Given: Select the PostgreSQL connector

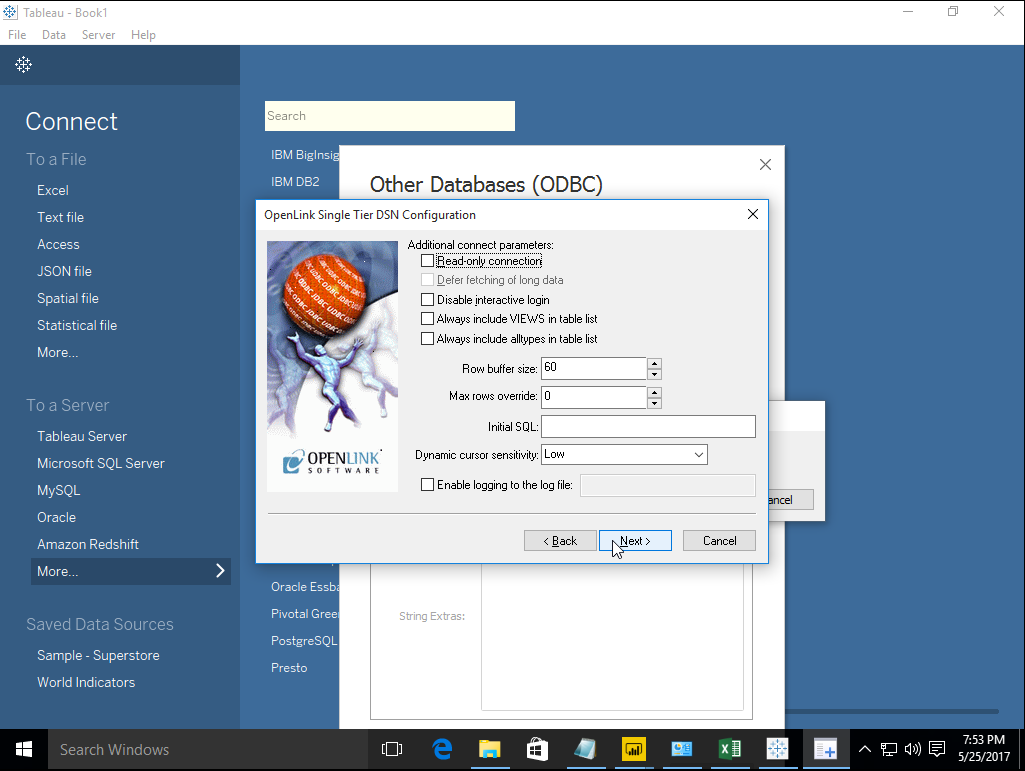Looking at the screenshot, I should click(x=304, y=641).
